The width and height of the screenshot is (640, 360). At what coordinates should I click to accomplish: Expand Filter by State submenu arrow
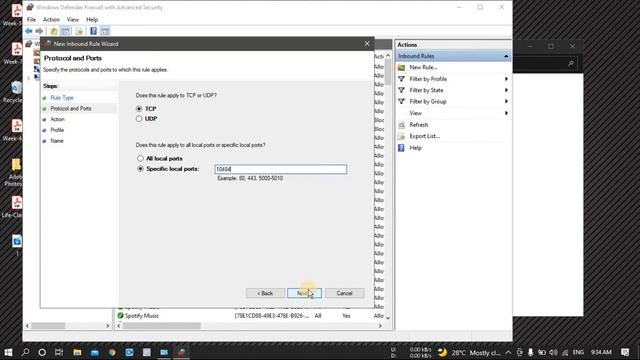click(x=506, y=90)
